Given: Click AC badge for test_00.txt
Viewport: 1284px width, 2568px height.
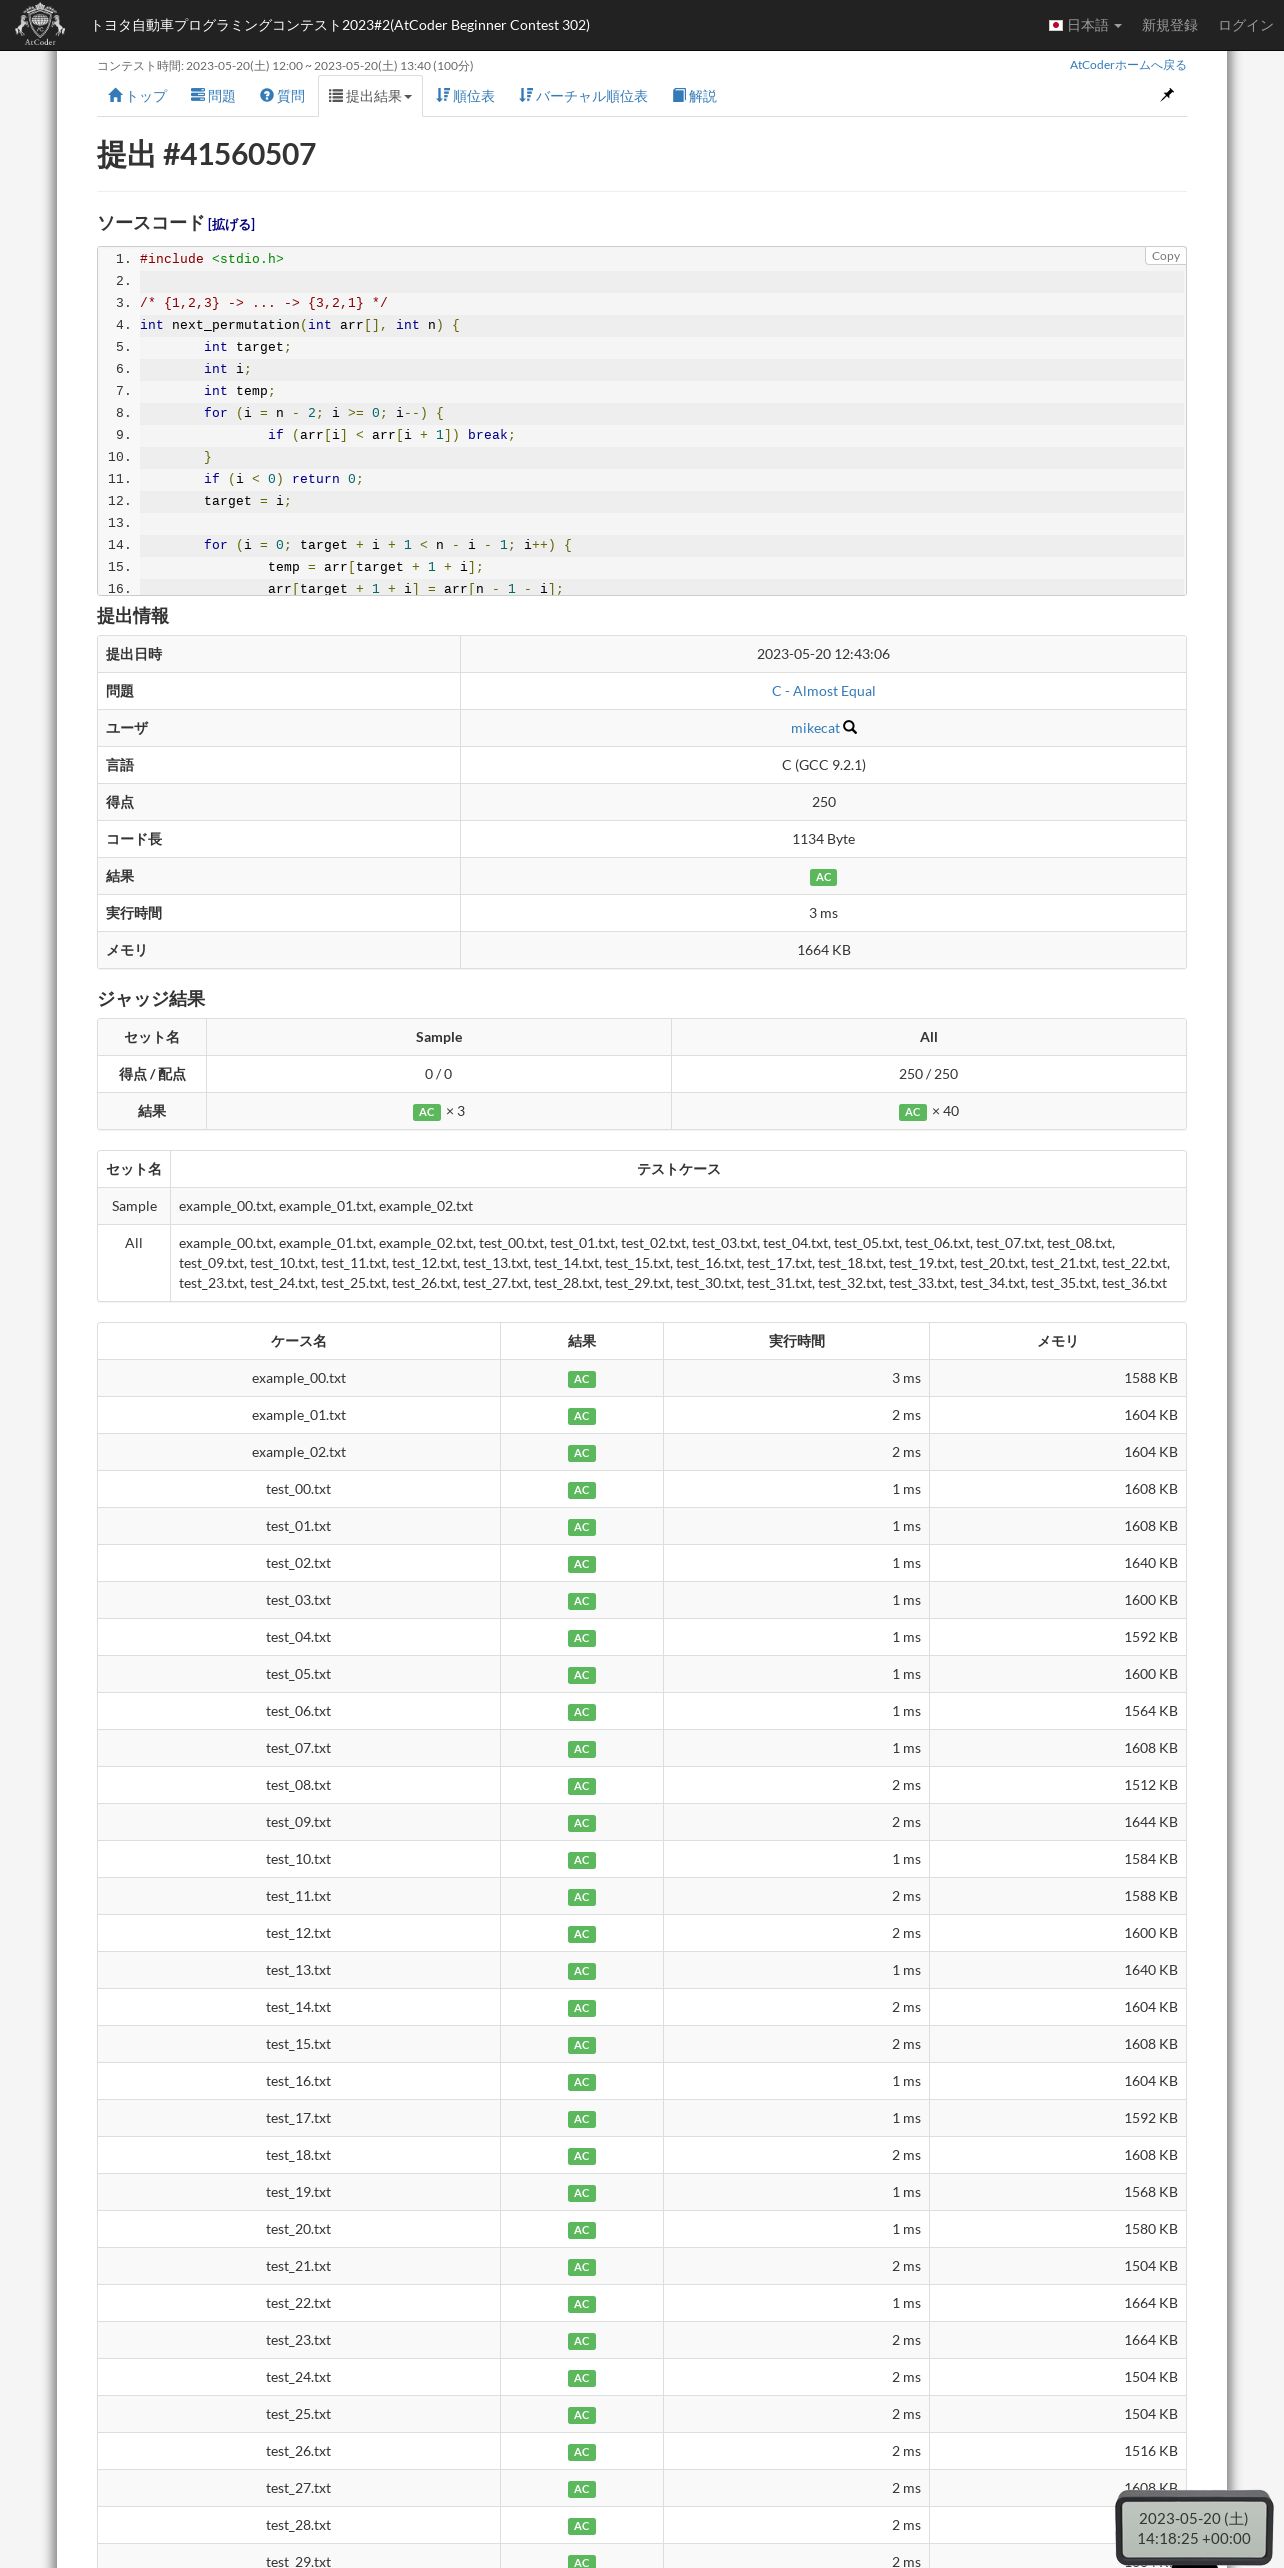Looking at the screenshot, I should (581, 1490).
